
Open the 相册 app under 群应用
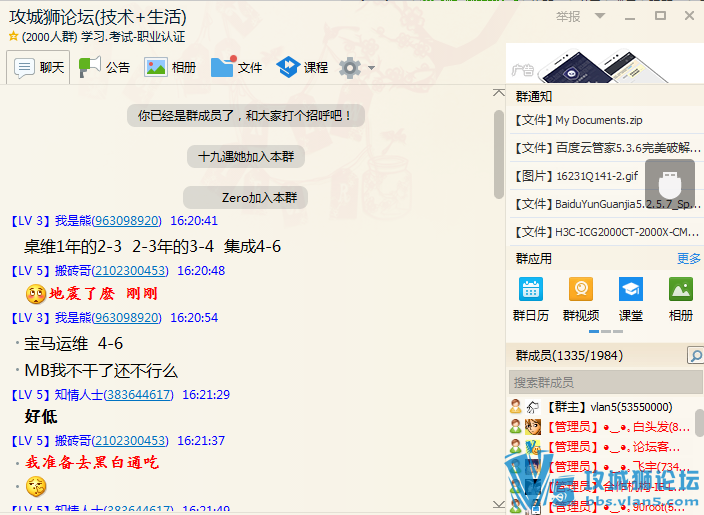(680, 299)
